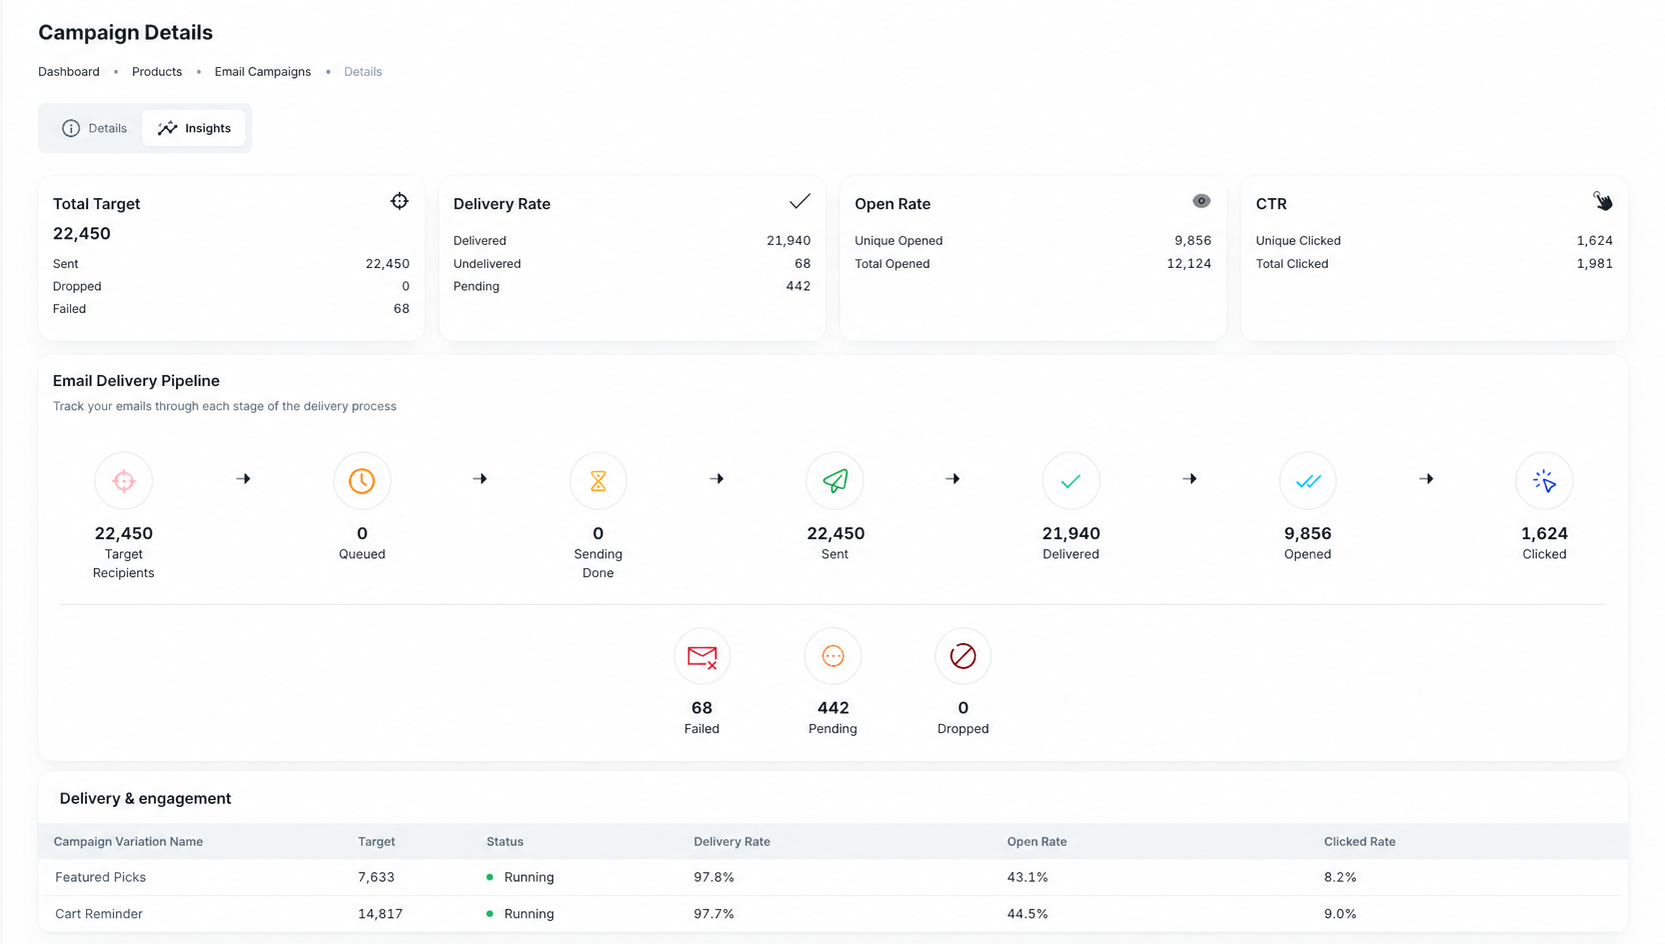Click the 44.5% open rate cell
1665x944 pixels.
1027,914
